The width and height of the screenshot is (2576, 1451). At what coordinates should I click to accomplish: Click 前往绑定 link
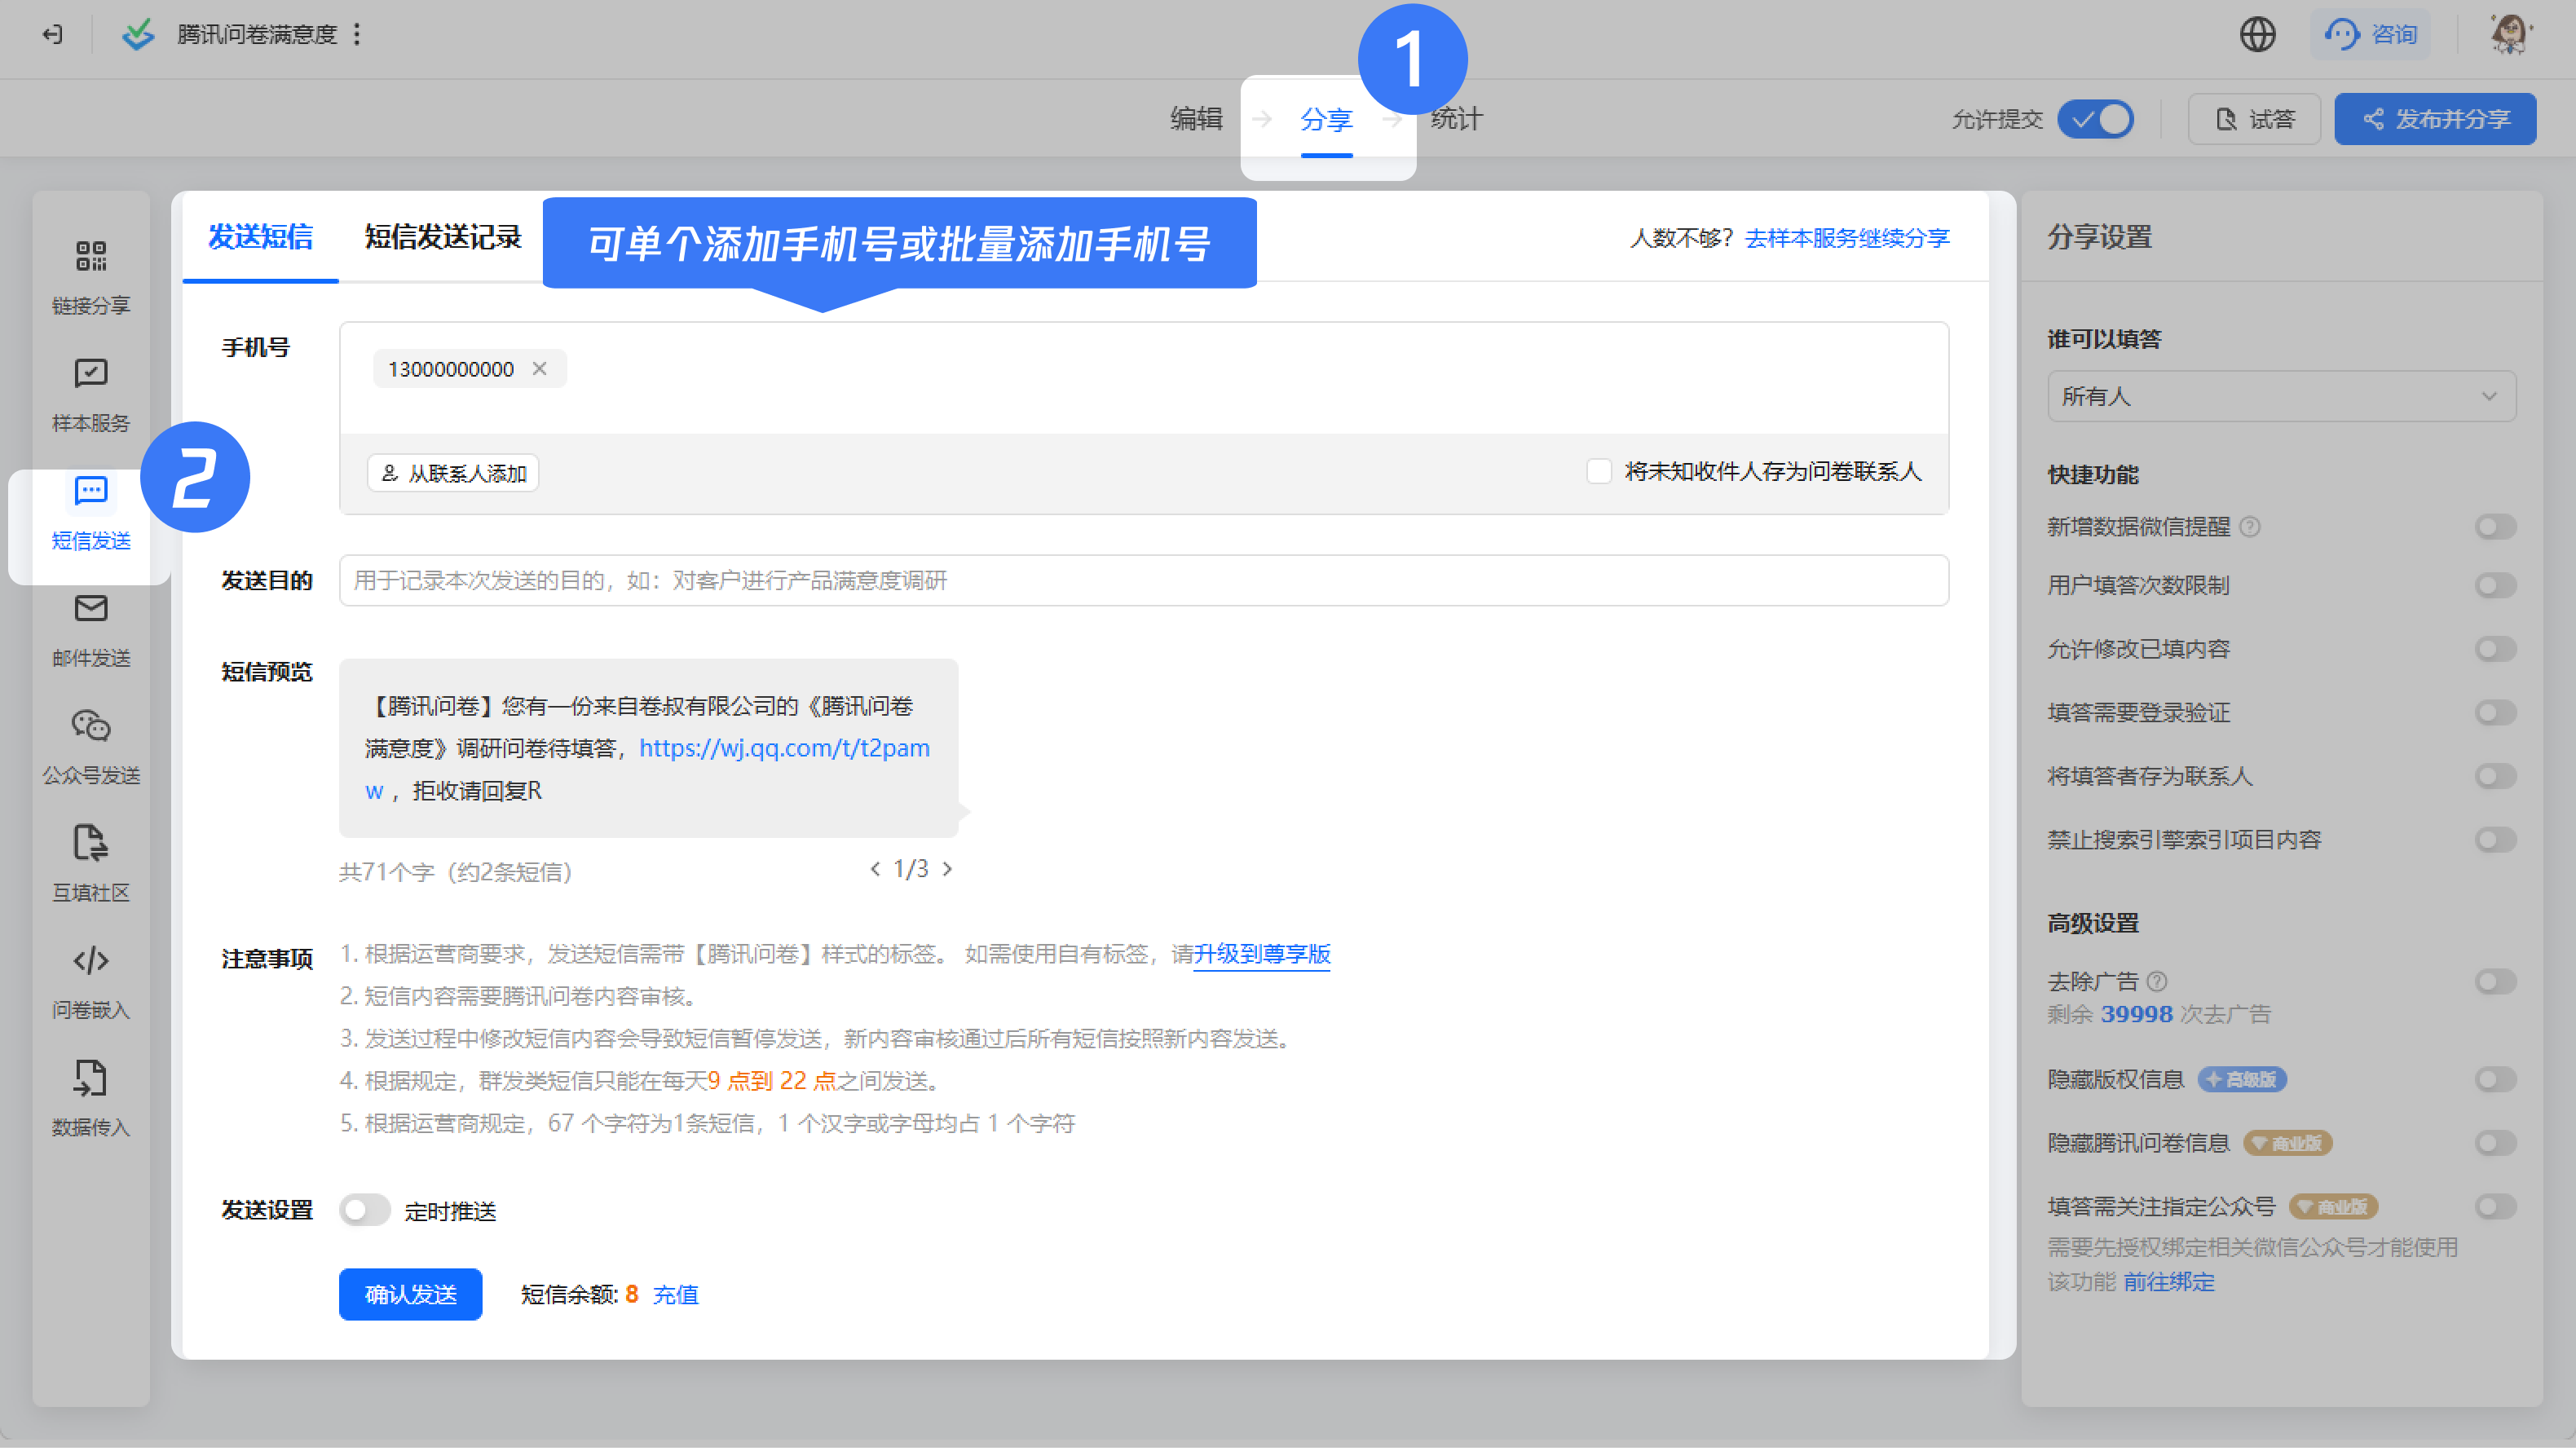tap(2168, 1283)
